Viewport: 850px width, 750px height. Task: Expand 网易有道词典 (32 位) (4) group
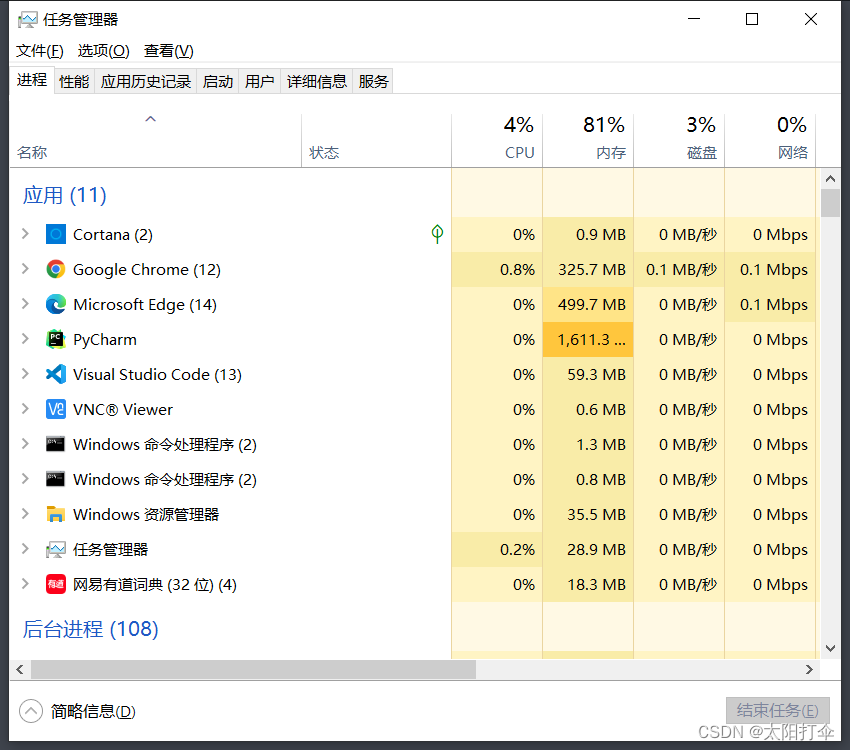(x=25, y=584)
